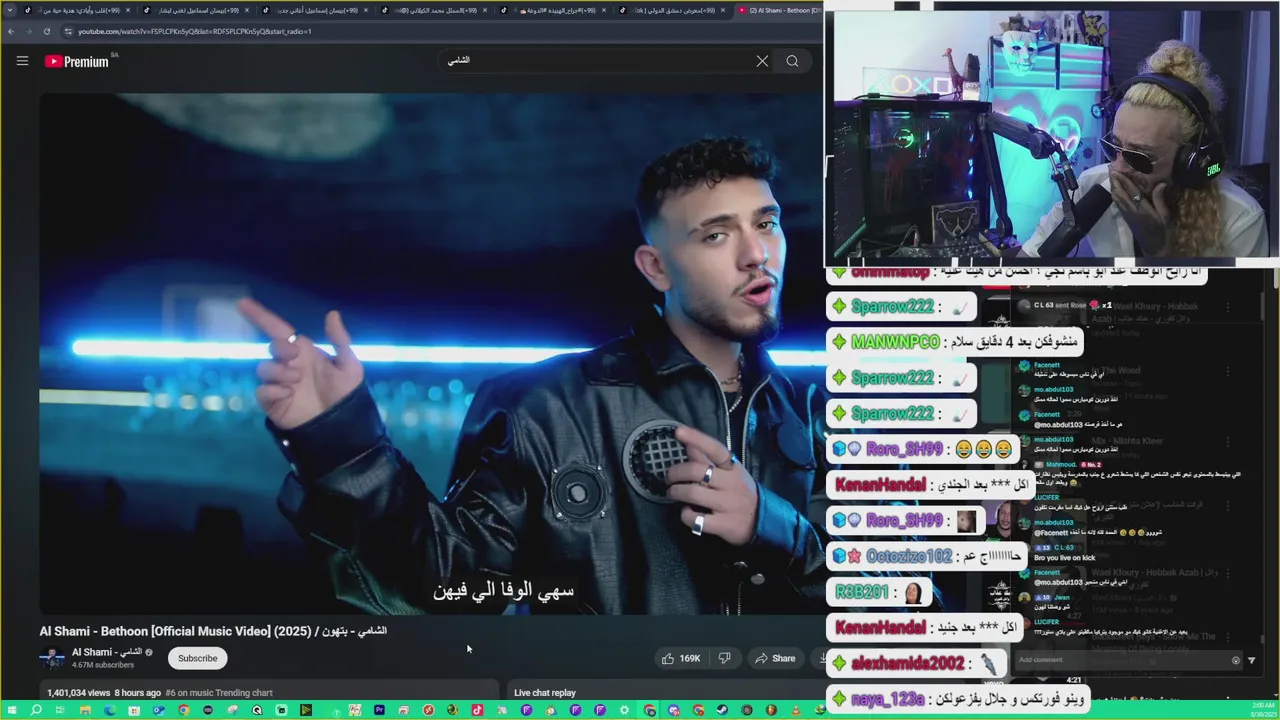This screenshot has height=720, width=1280.
Task: Close the معرض دمشق الدولي tab
Action: pos(723,10)
